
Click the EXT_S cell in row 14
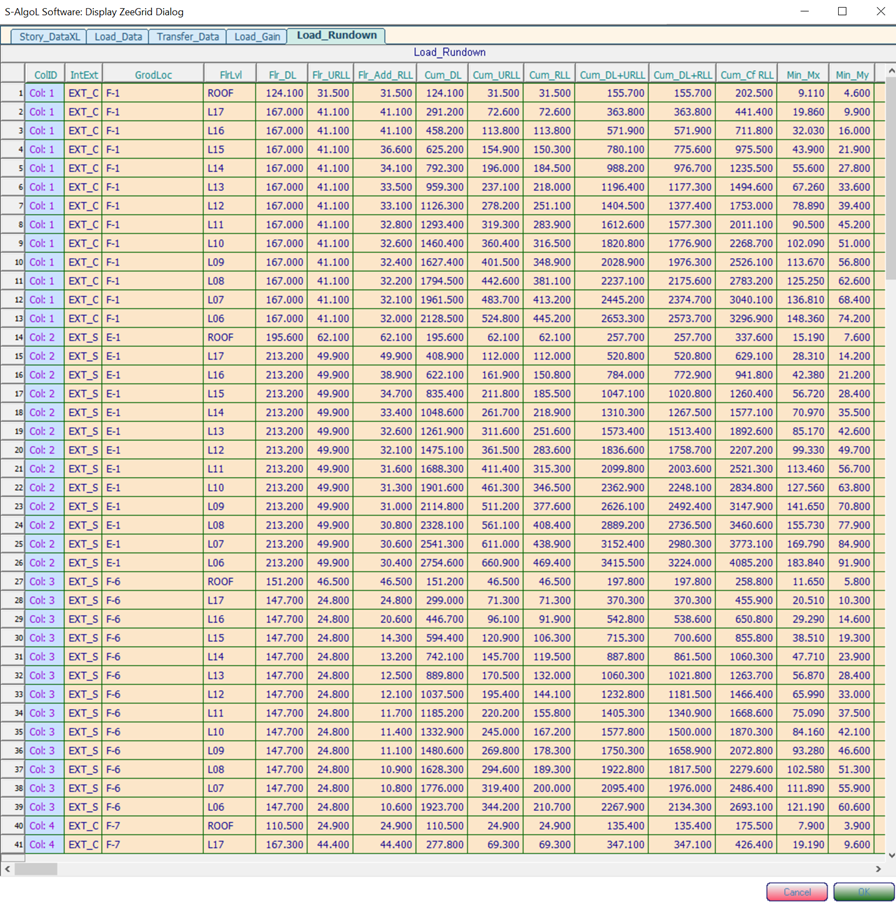coord(84,337)
